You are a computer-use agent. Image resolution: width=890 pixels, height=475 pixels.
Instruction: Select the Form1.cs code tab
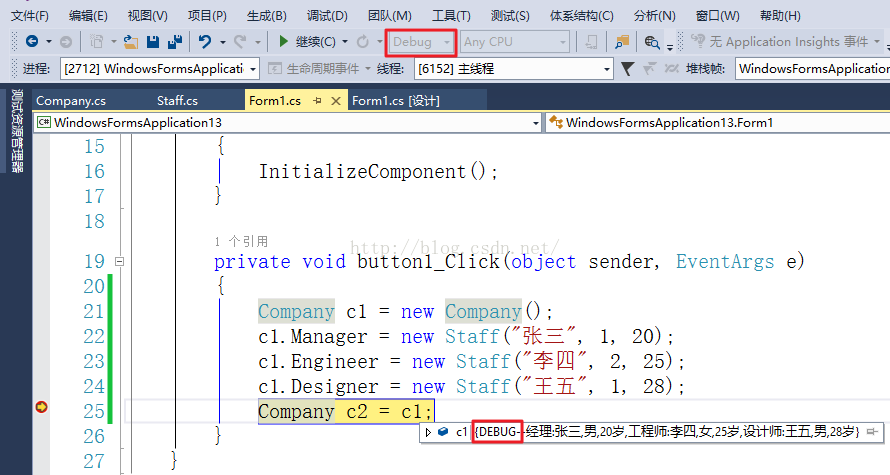tap(275, 100)
